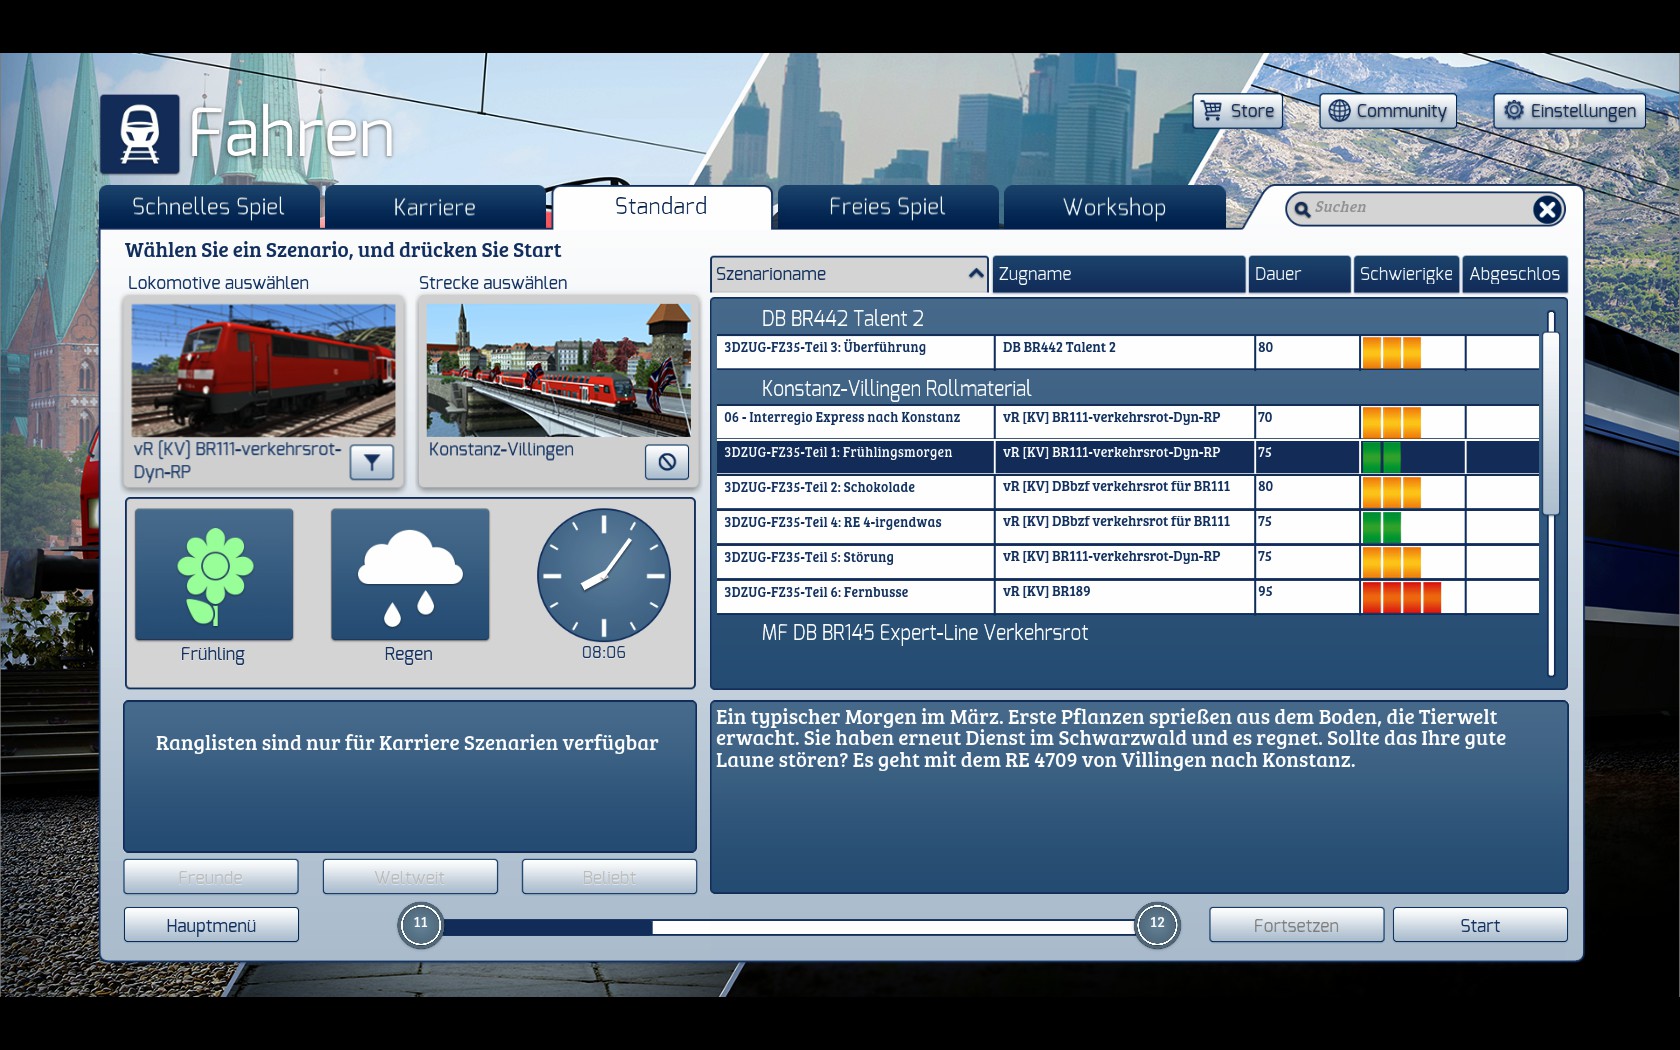Viewport: 1680px width, 1050px height.
Task: Click the slider handle labeled 11
Action: click(x=421, y=924)
